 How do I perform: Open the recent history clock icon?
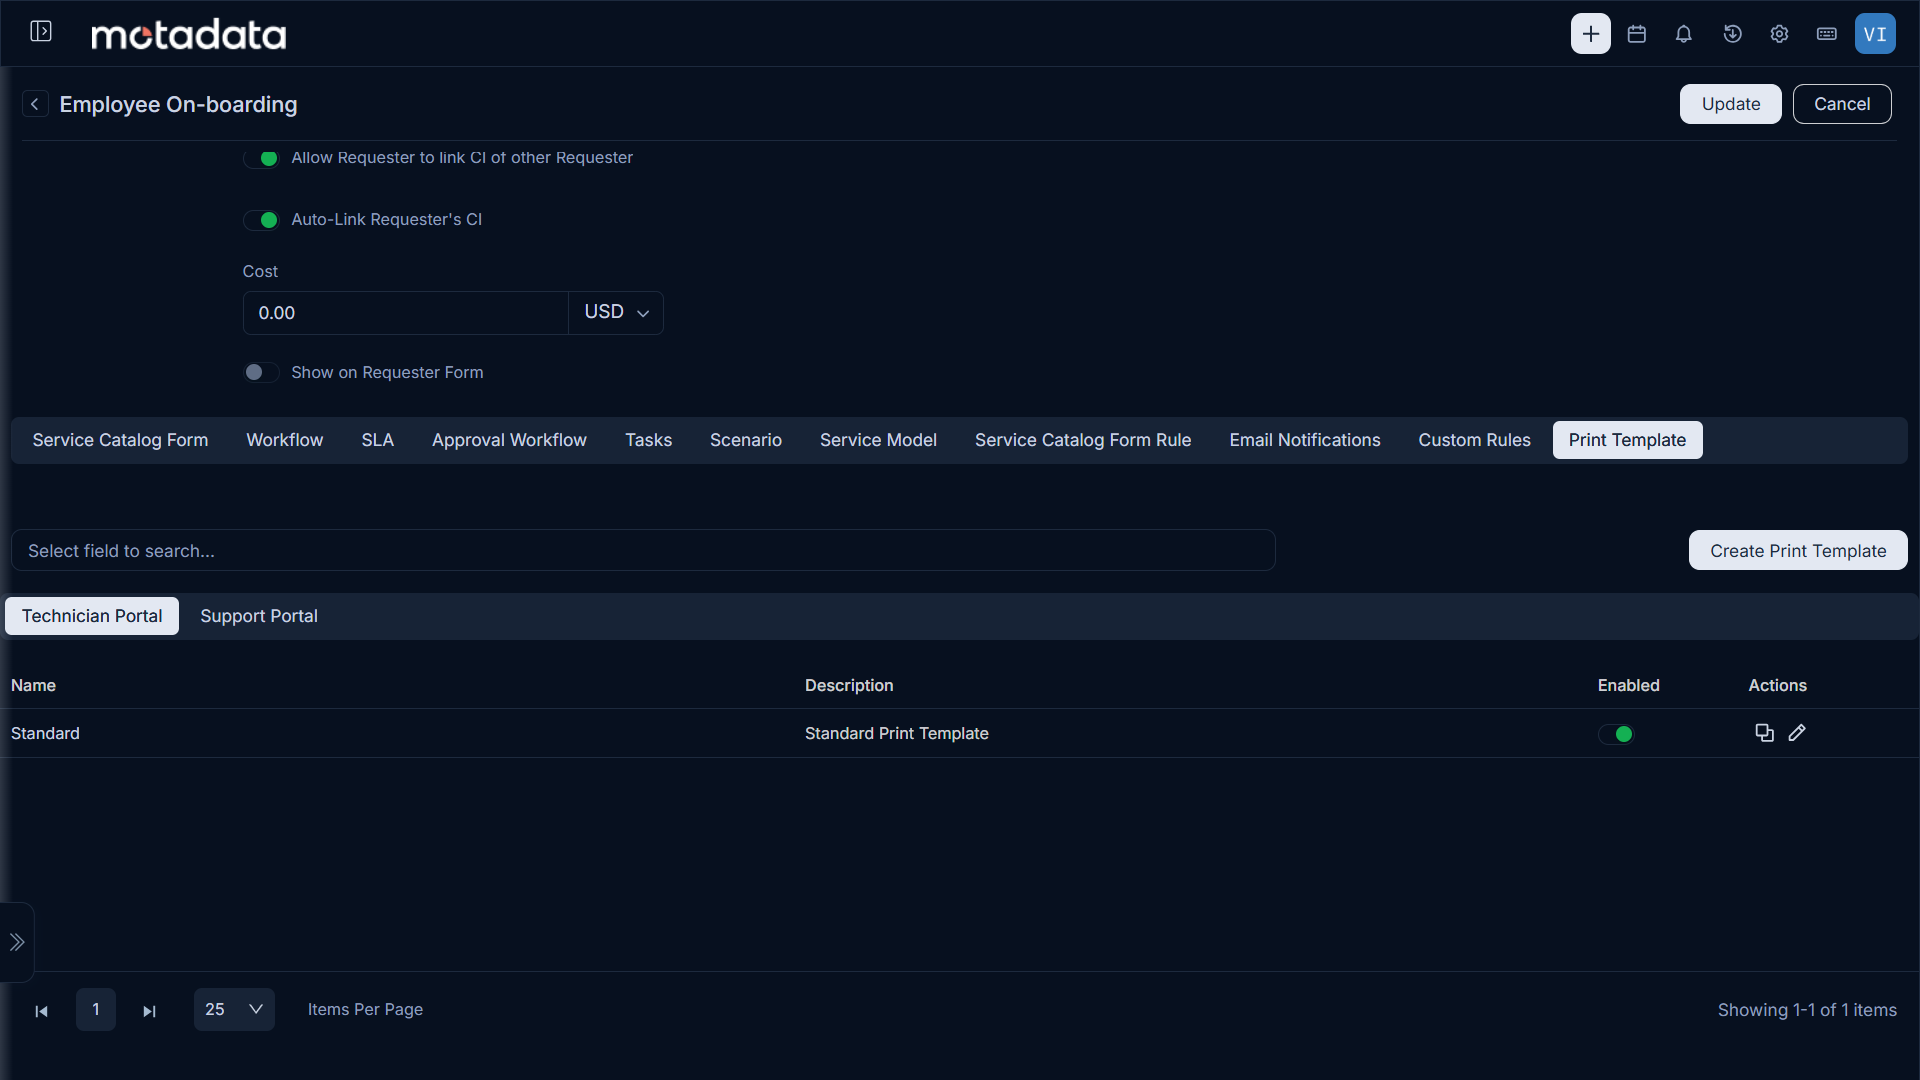(1733, 34)
